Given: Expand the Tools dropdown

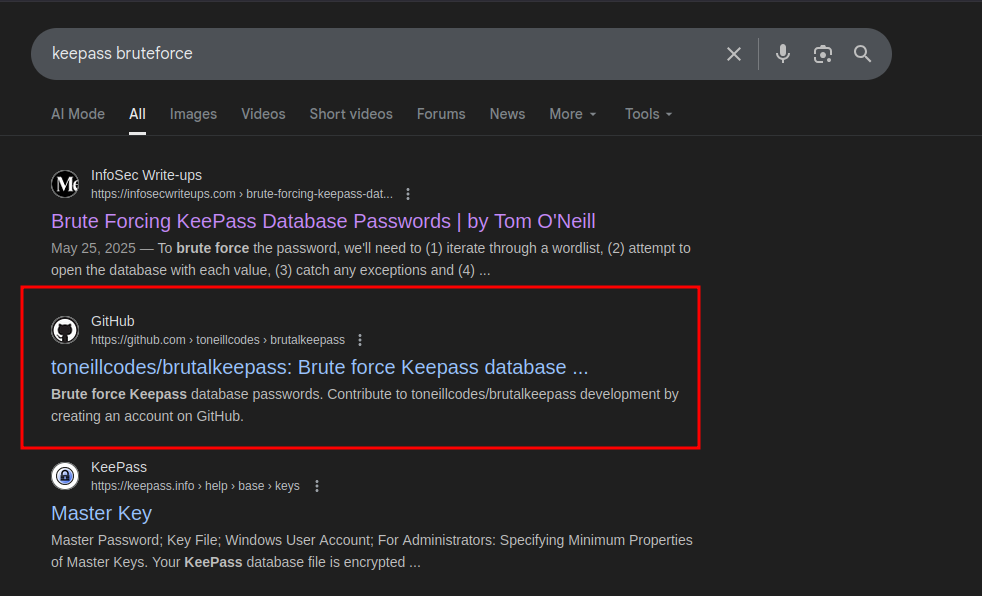Looking at the screenshot, I should point(649,114).
